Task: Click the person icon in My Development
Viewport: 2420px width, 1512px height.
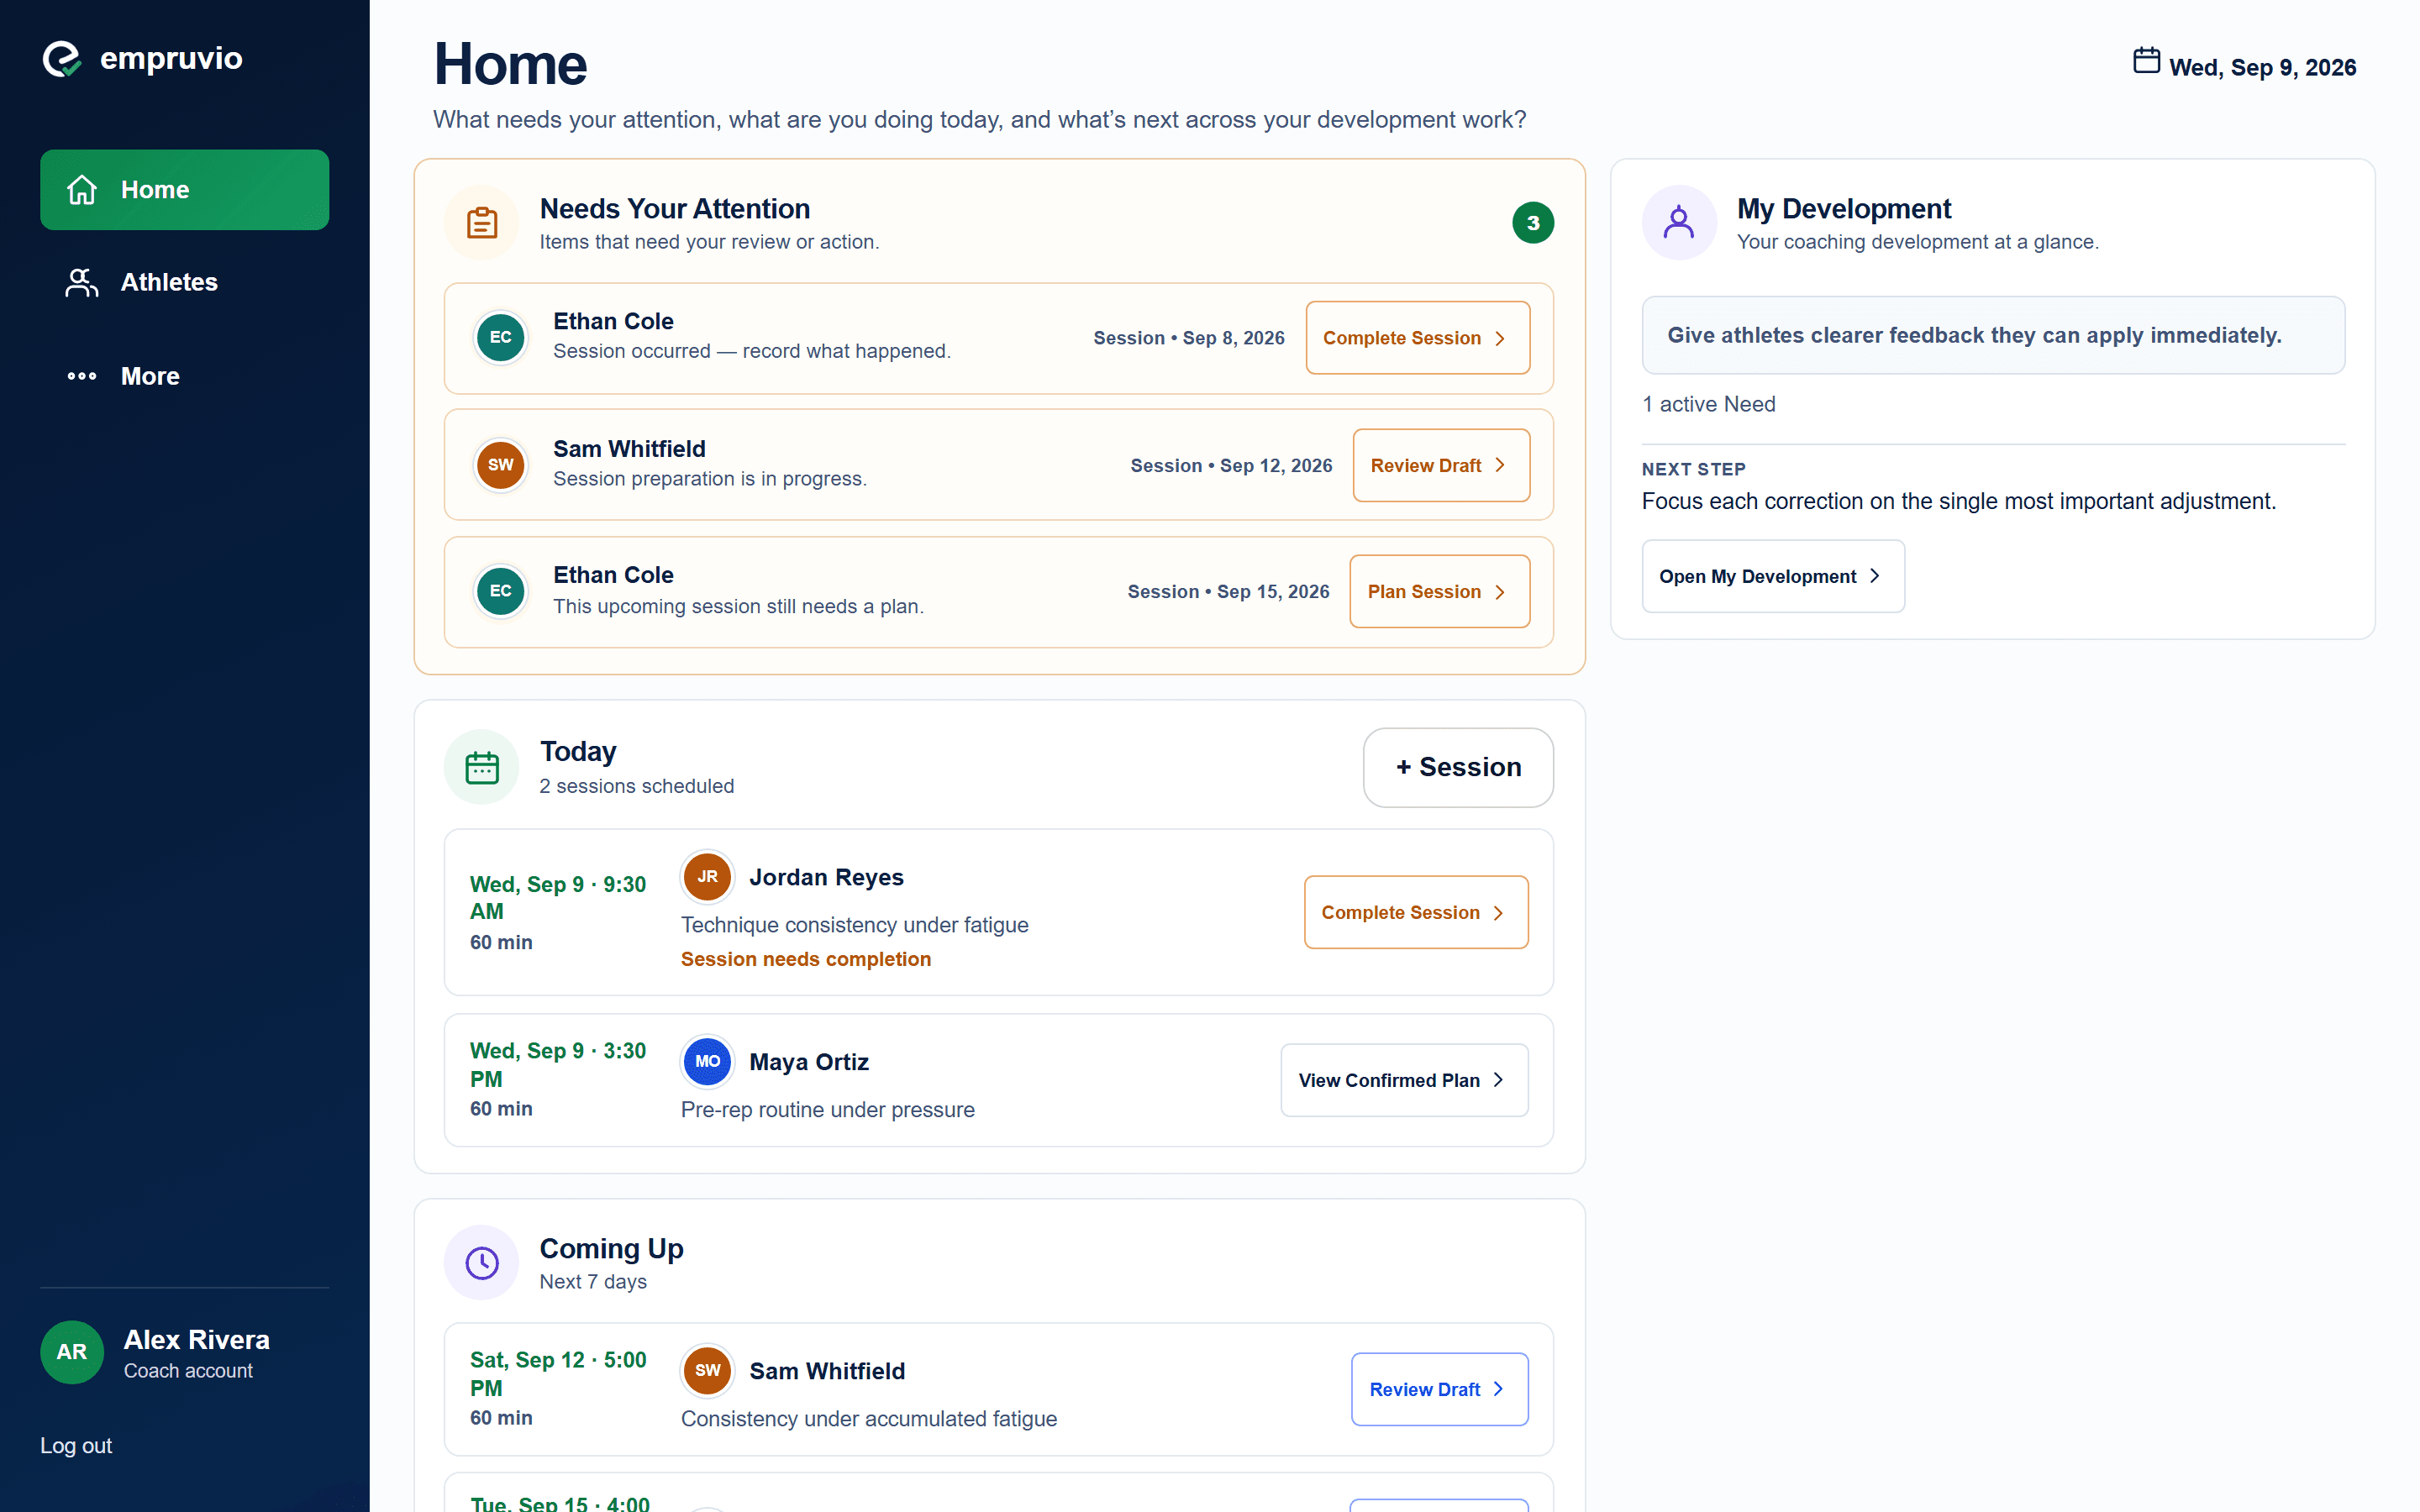Action: (1679, 222)
